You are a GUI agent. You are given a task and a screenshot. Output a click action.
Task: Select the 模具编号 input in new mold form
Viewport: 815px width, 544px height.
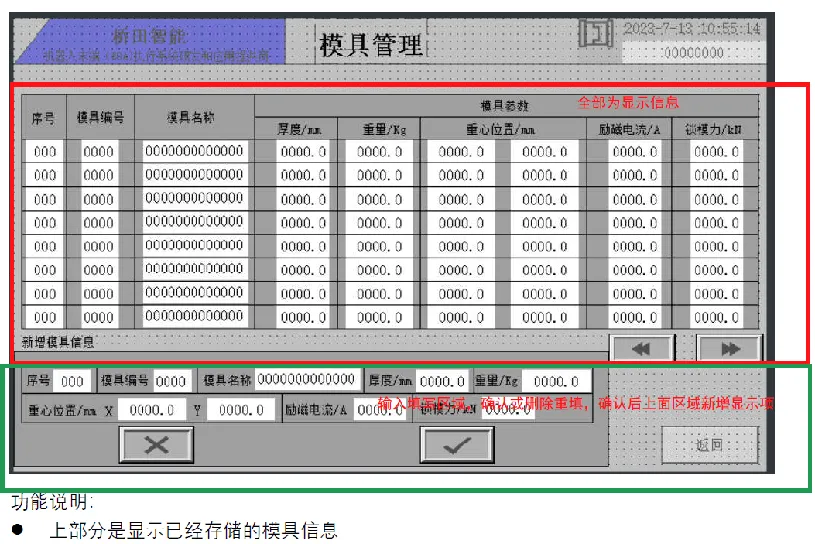point(172,381)
